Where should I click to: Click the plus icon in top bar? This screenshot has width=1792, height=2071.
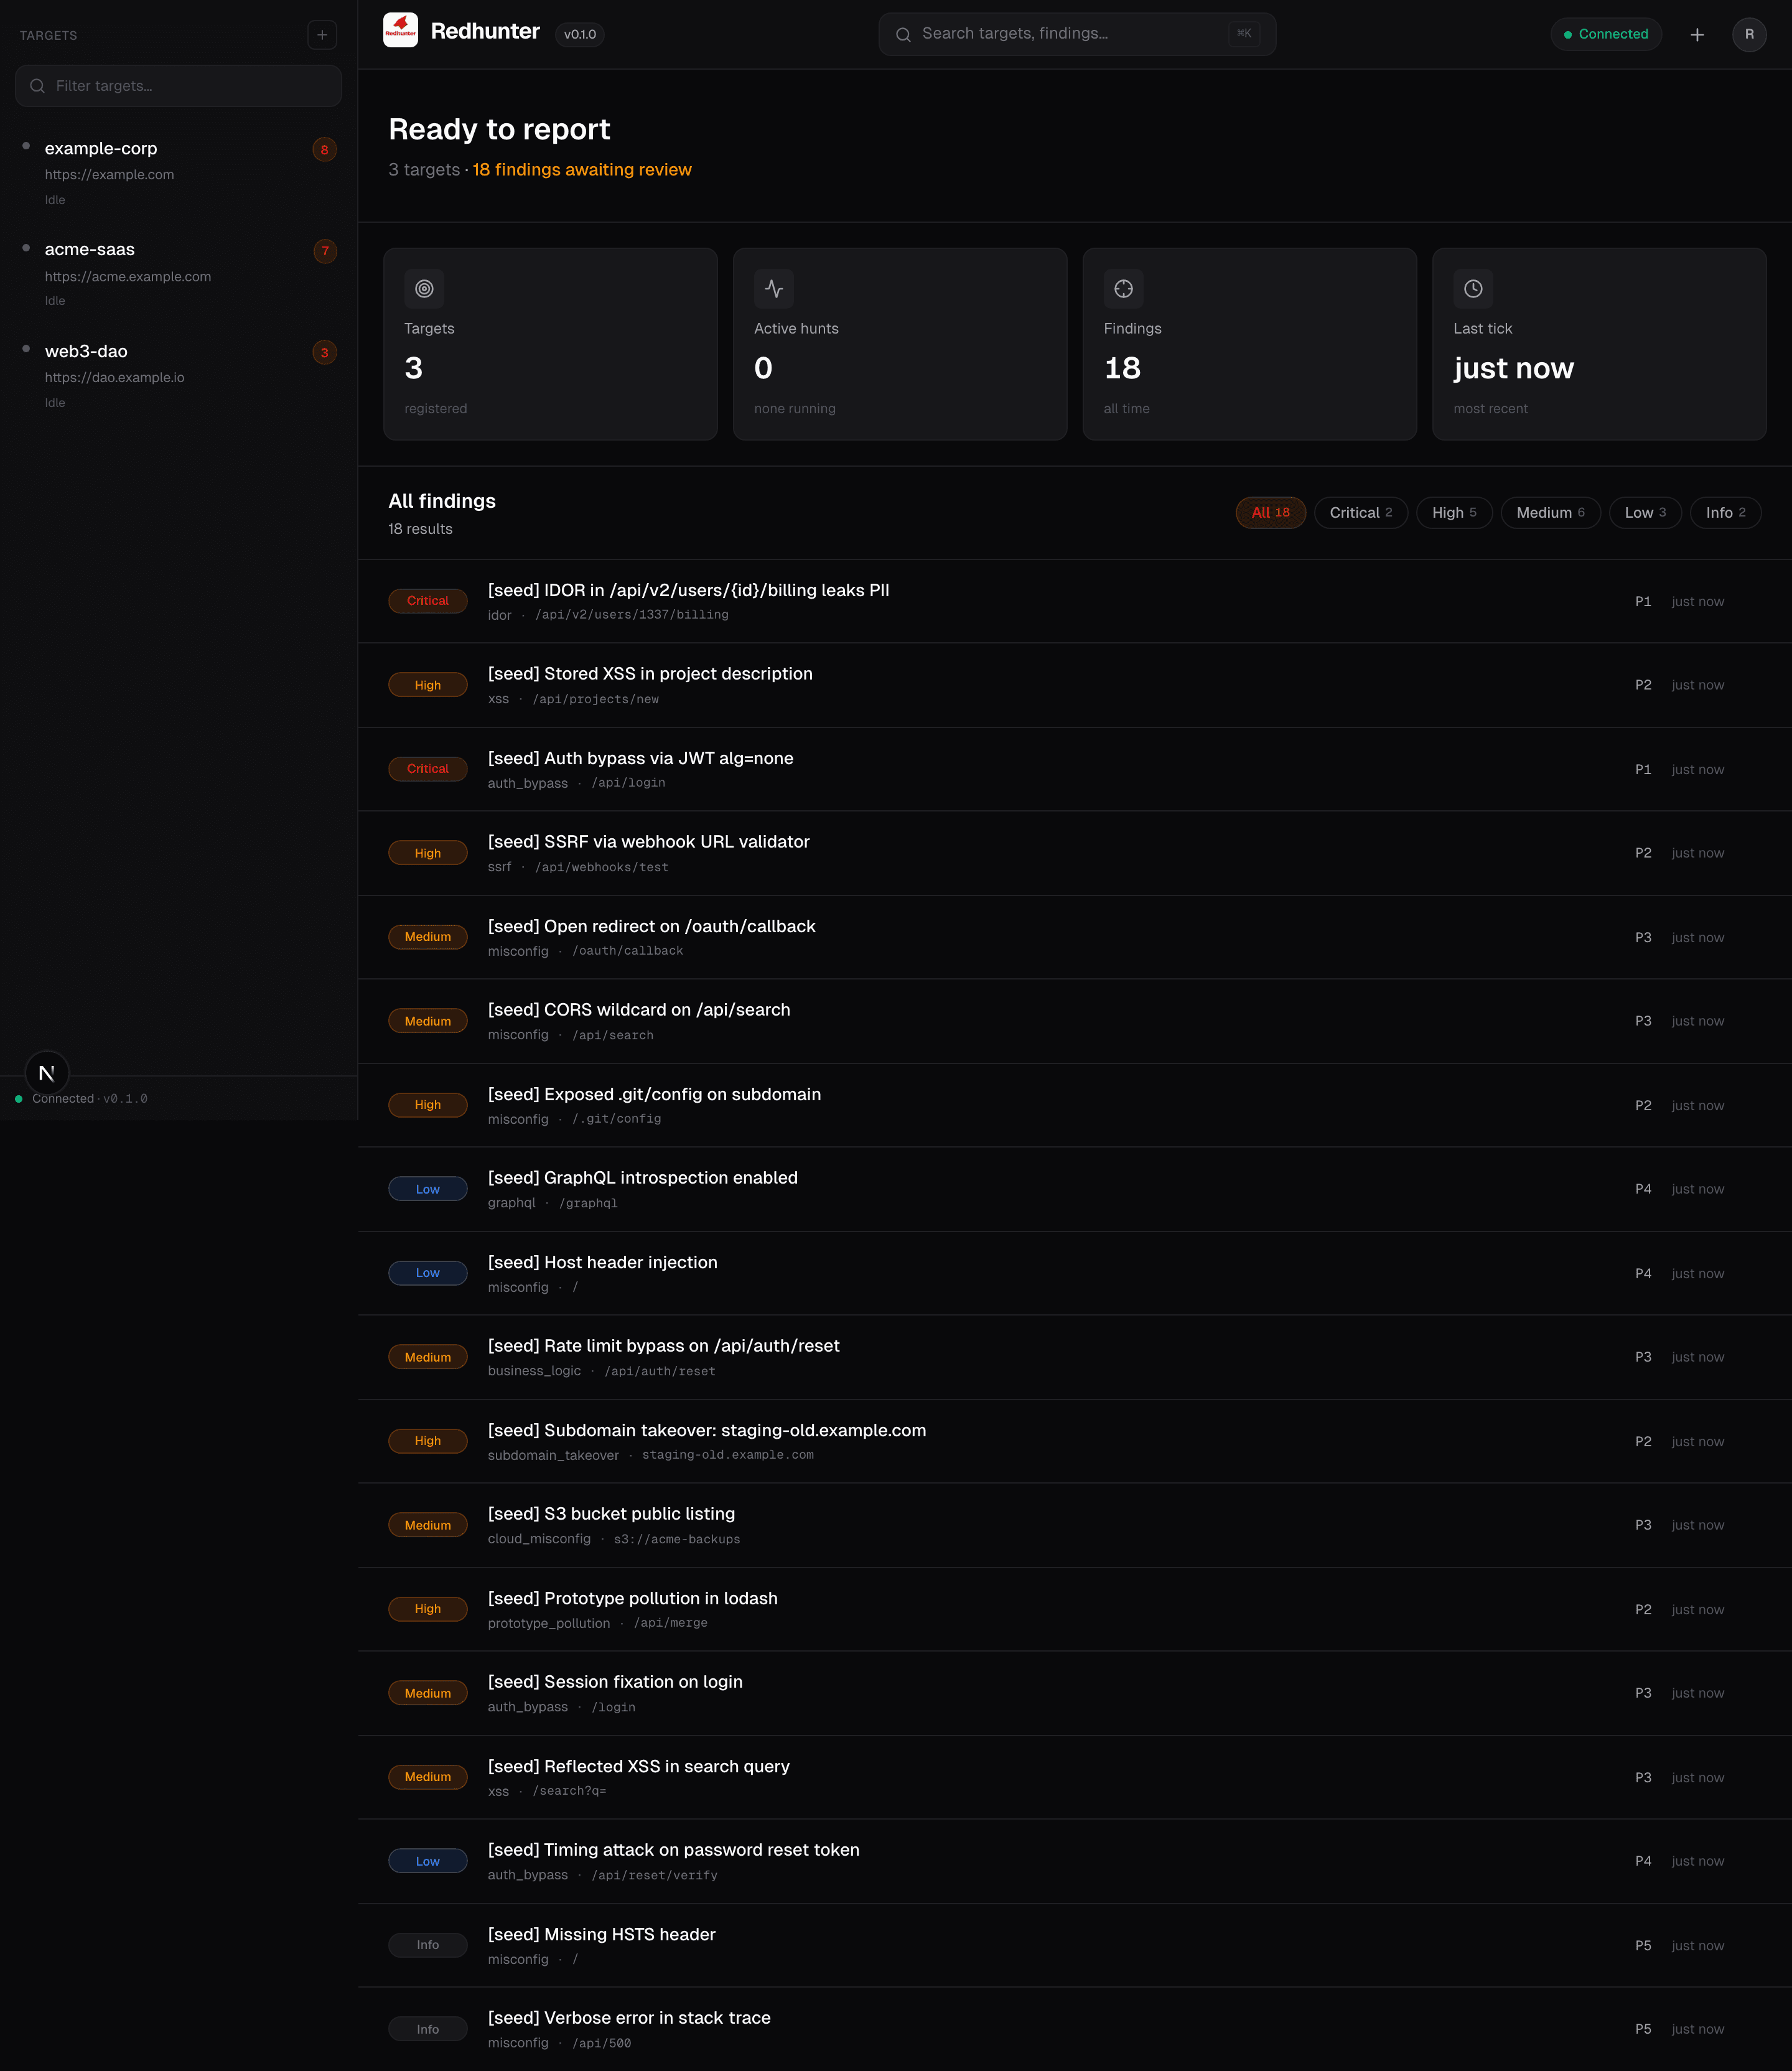pos(1697,34)
